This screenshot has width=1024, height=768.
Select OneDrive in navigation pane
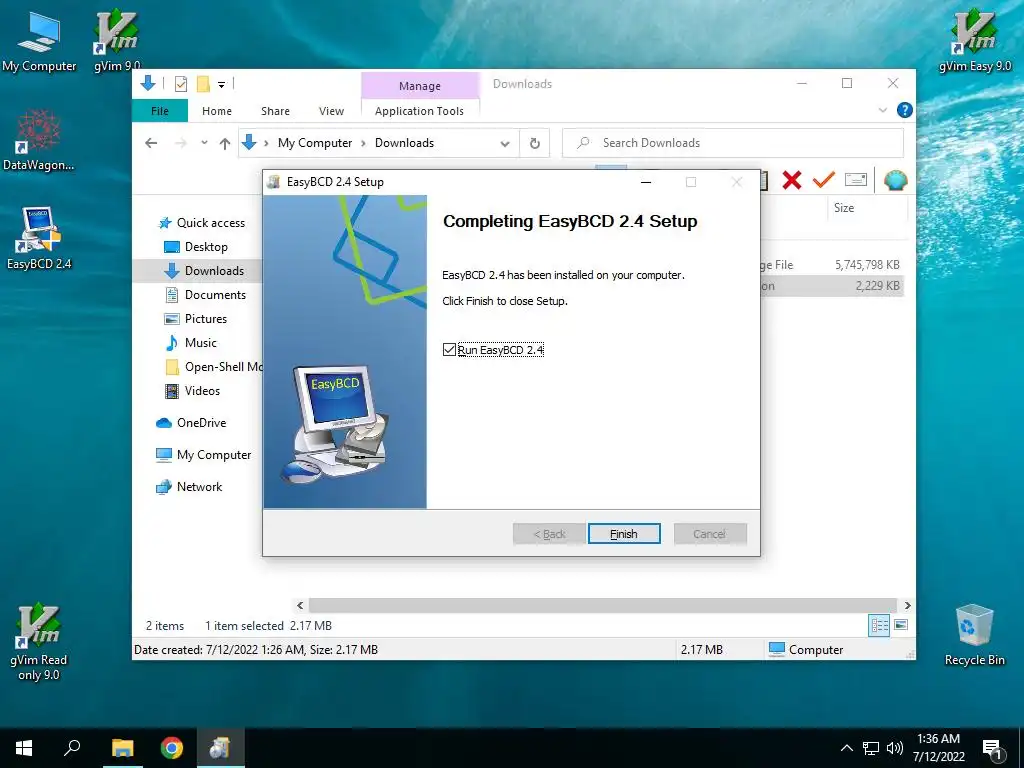coord(191,423)
